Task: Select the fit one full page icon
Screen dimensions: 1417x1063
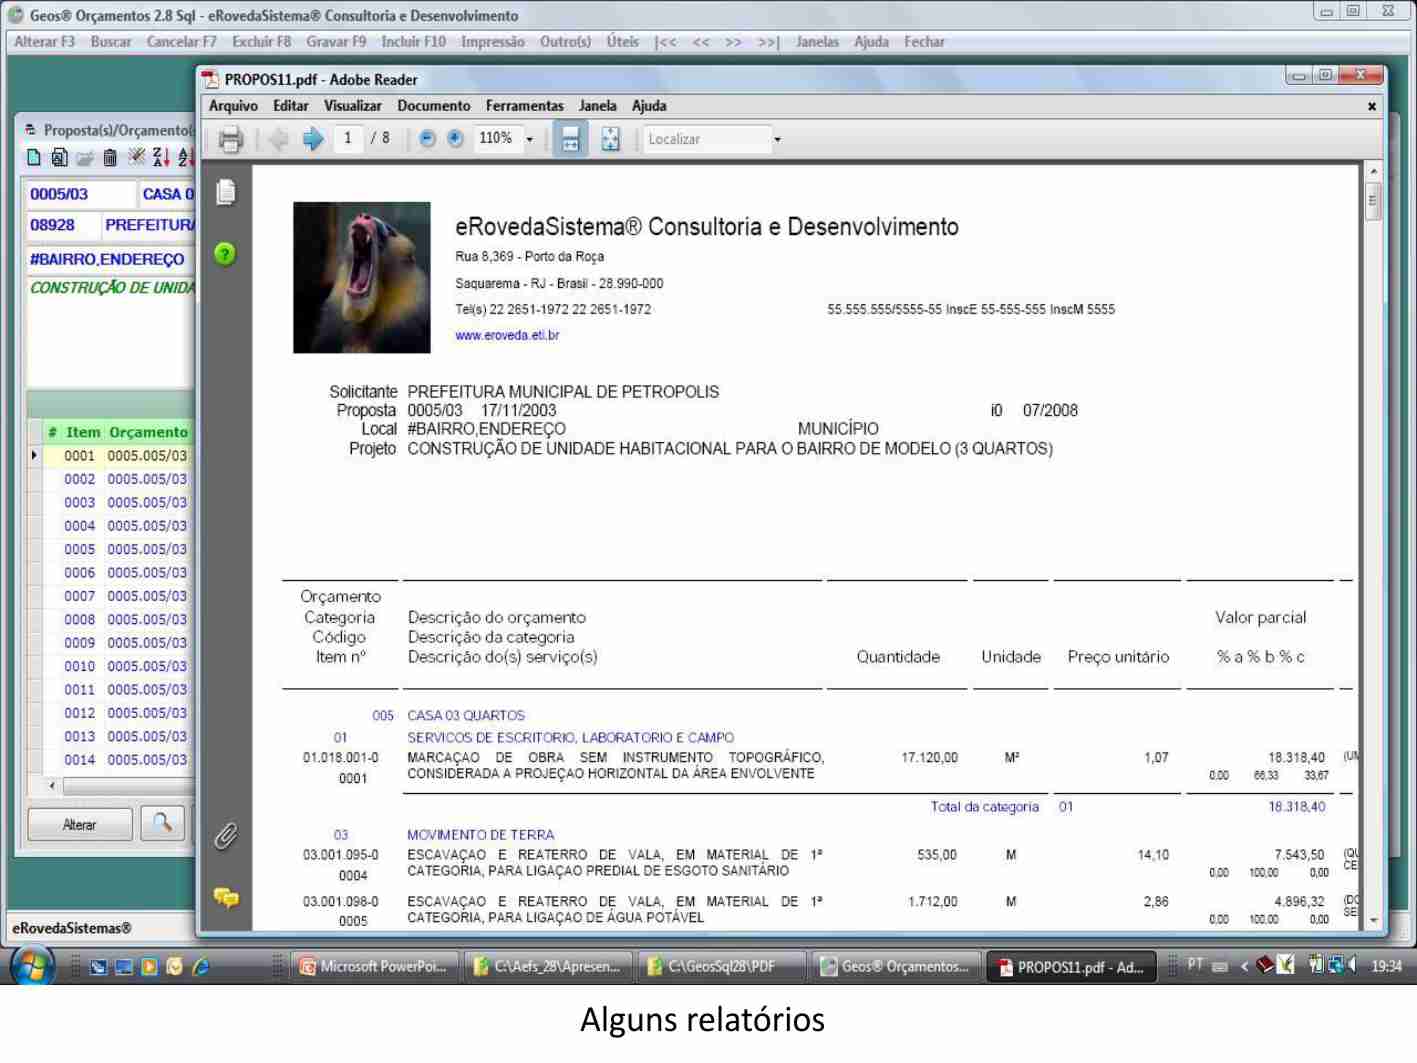Action: [610, 139]
